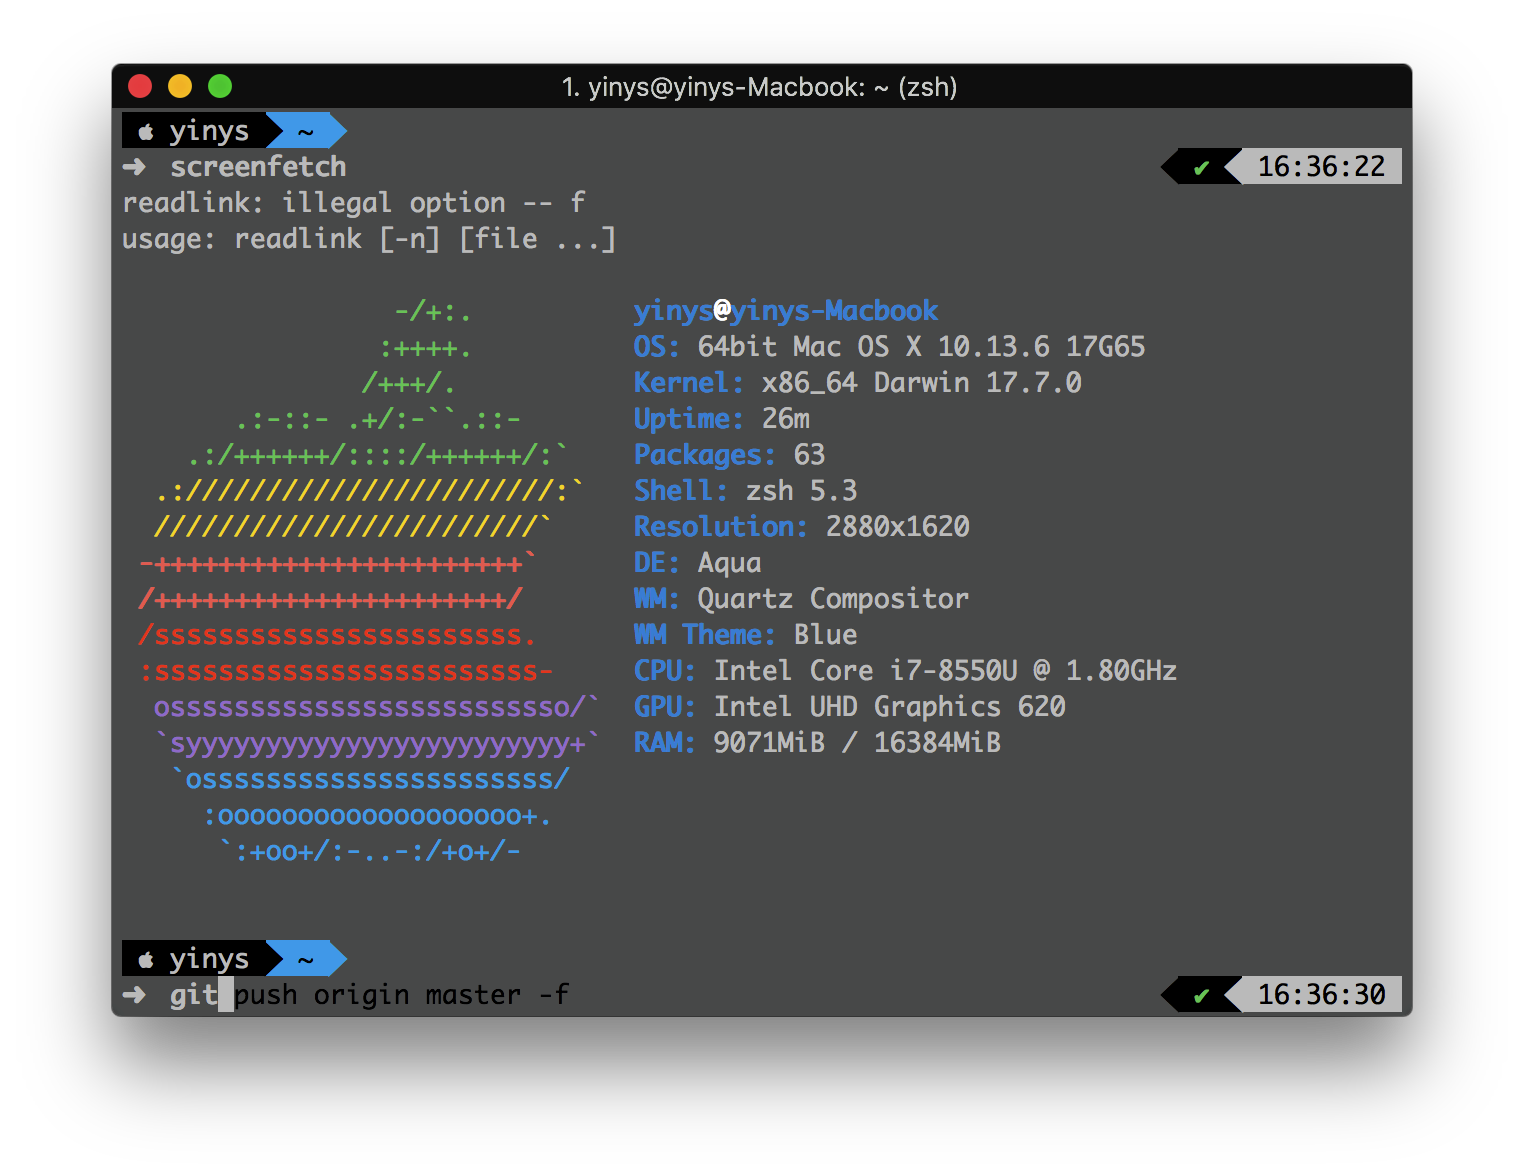Click the yellow slash rows of the ASCII Apple logo
Image resolution: width=1524 pixels, height=1176 pixels.
point(368,509)
